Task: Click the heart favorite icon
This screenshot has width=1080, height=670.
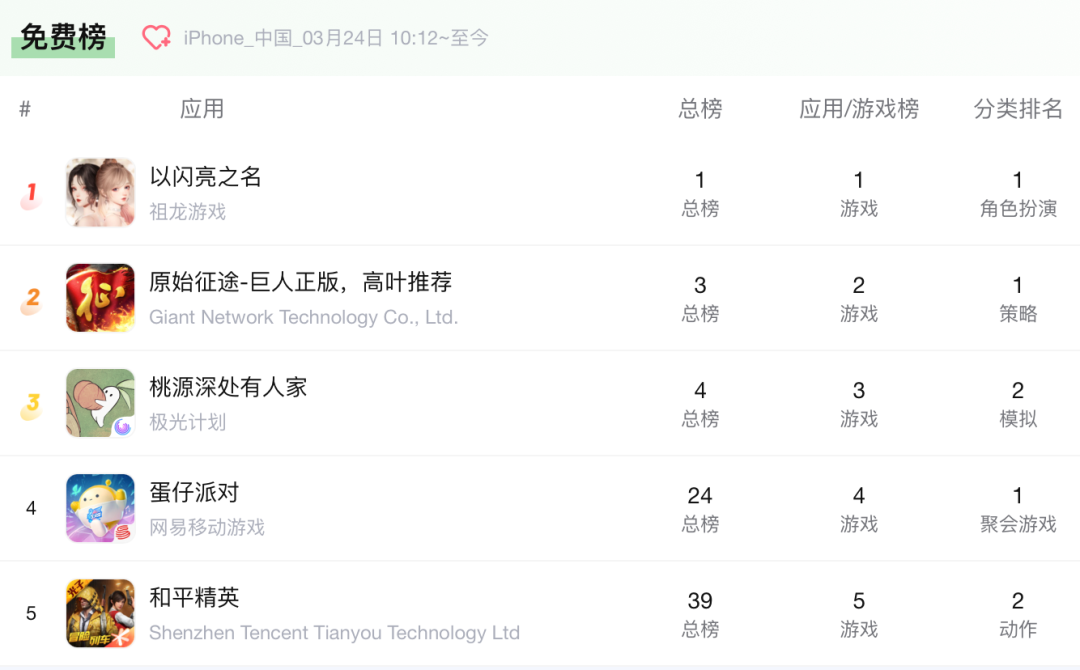Action: click(x=156, y=37)
